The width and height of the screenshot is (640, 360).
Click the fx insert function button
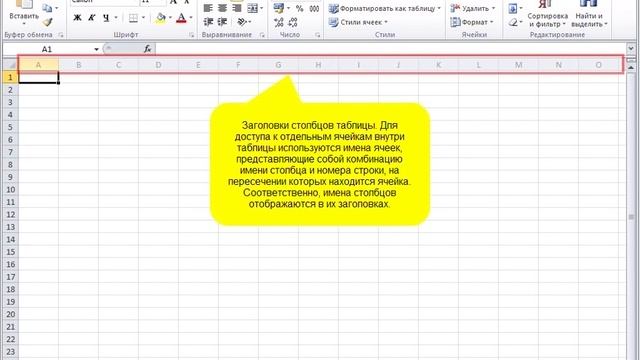click(x=147, y=49)
